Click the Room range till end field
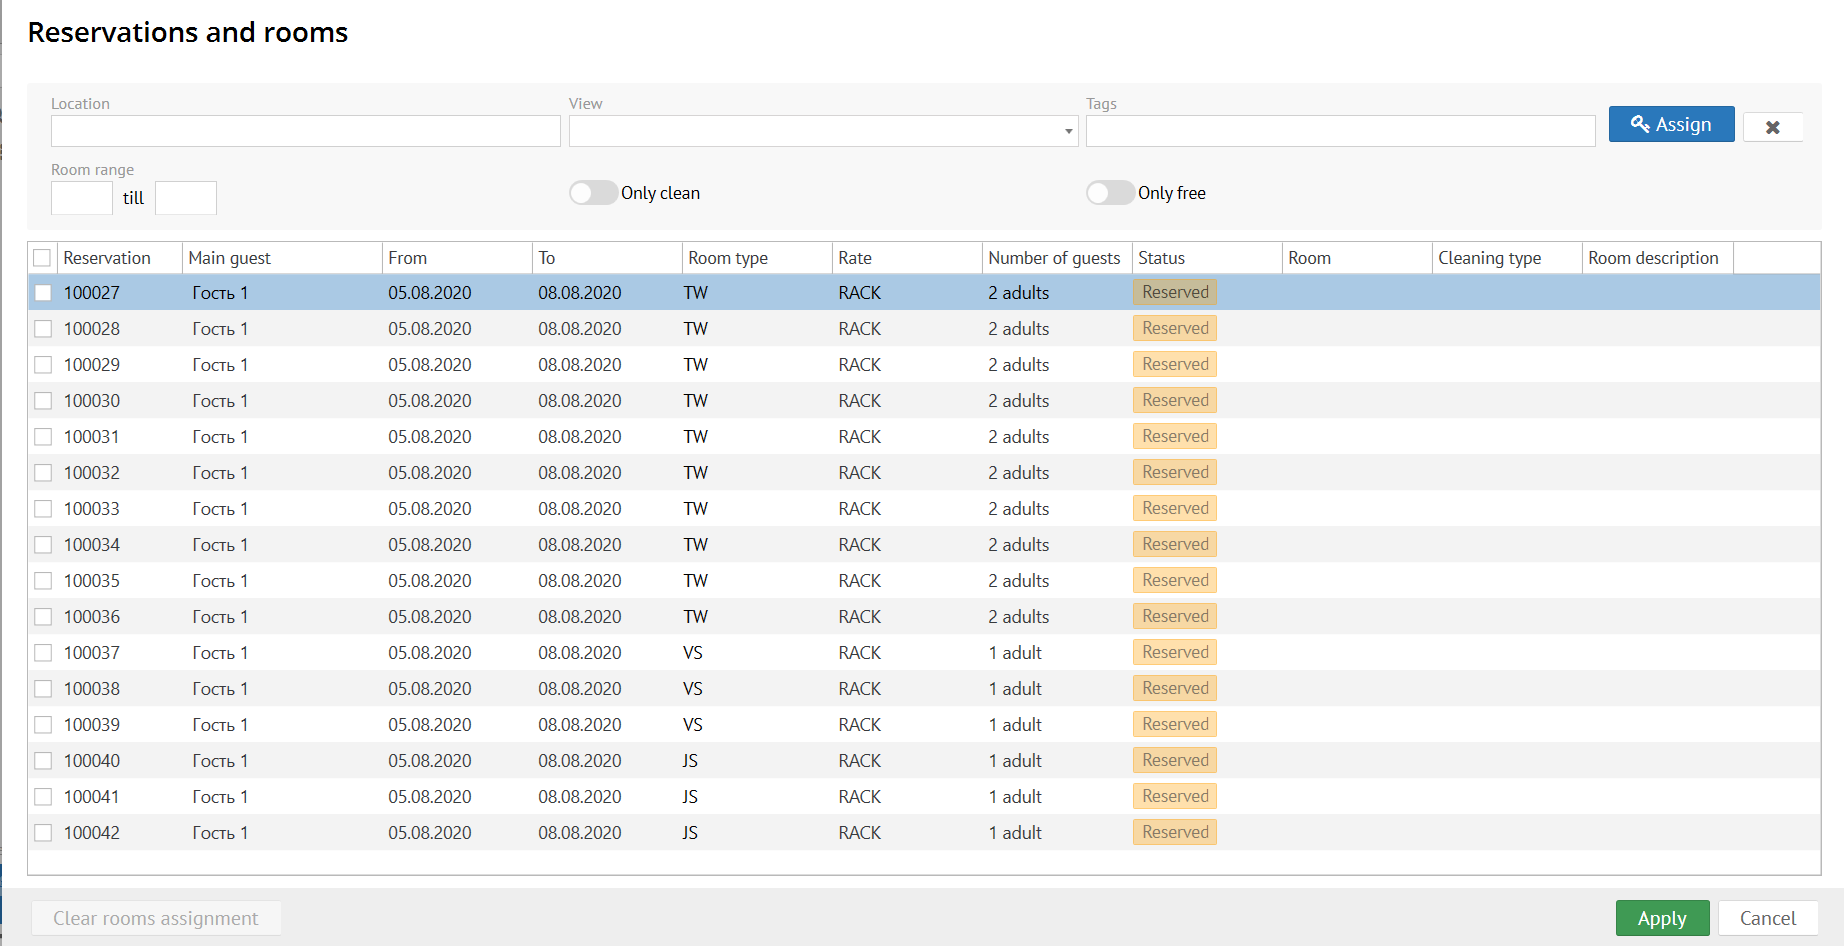The height and width of the screenshot is (946, 1844). click(186, 198)
